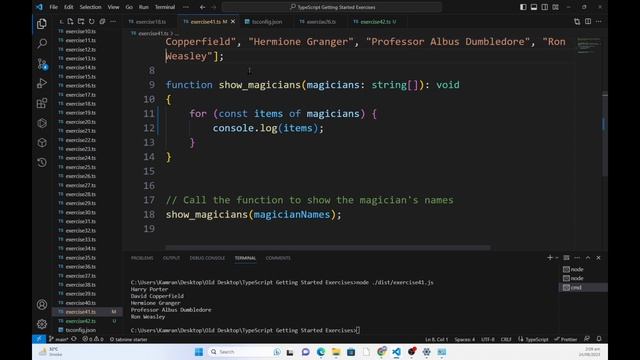
Task: Open the notifications bell in status bar
Action: tap(599, 339)
